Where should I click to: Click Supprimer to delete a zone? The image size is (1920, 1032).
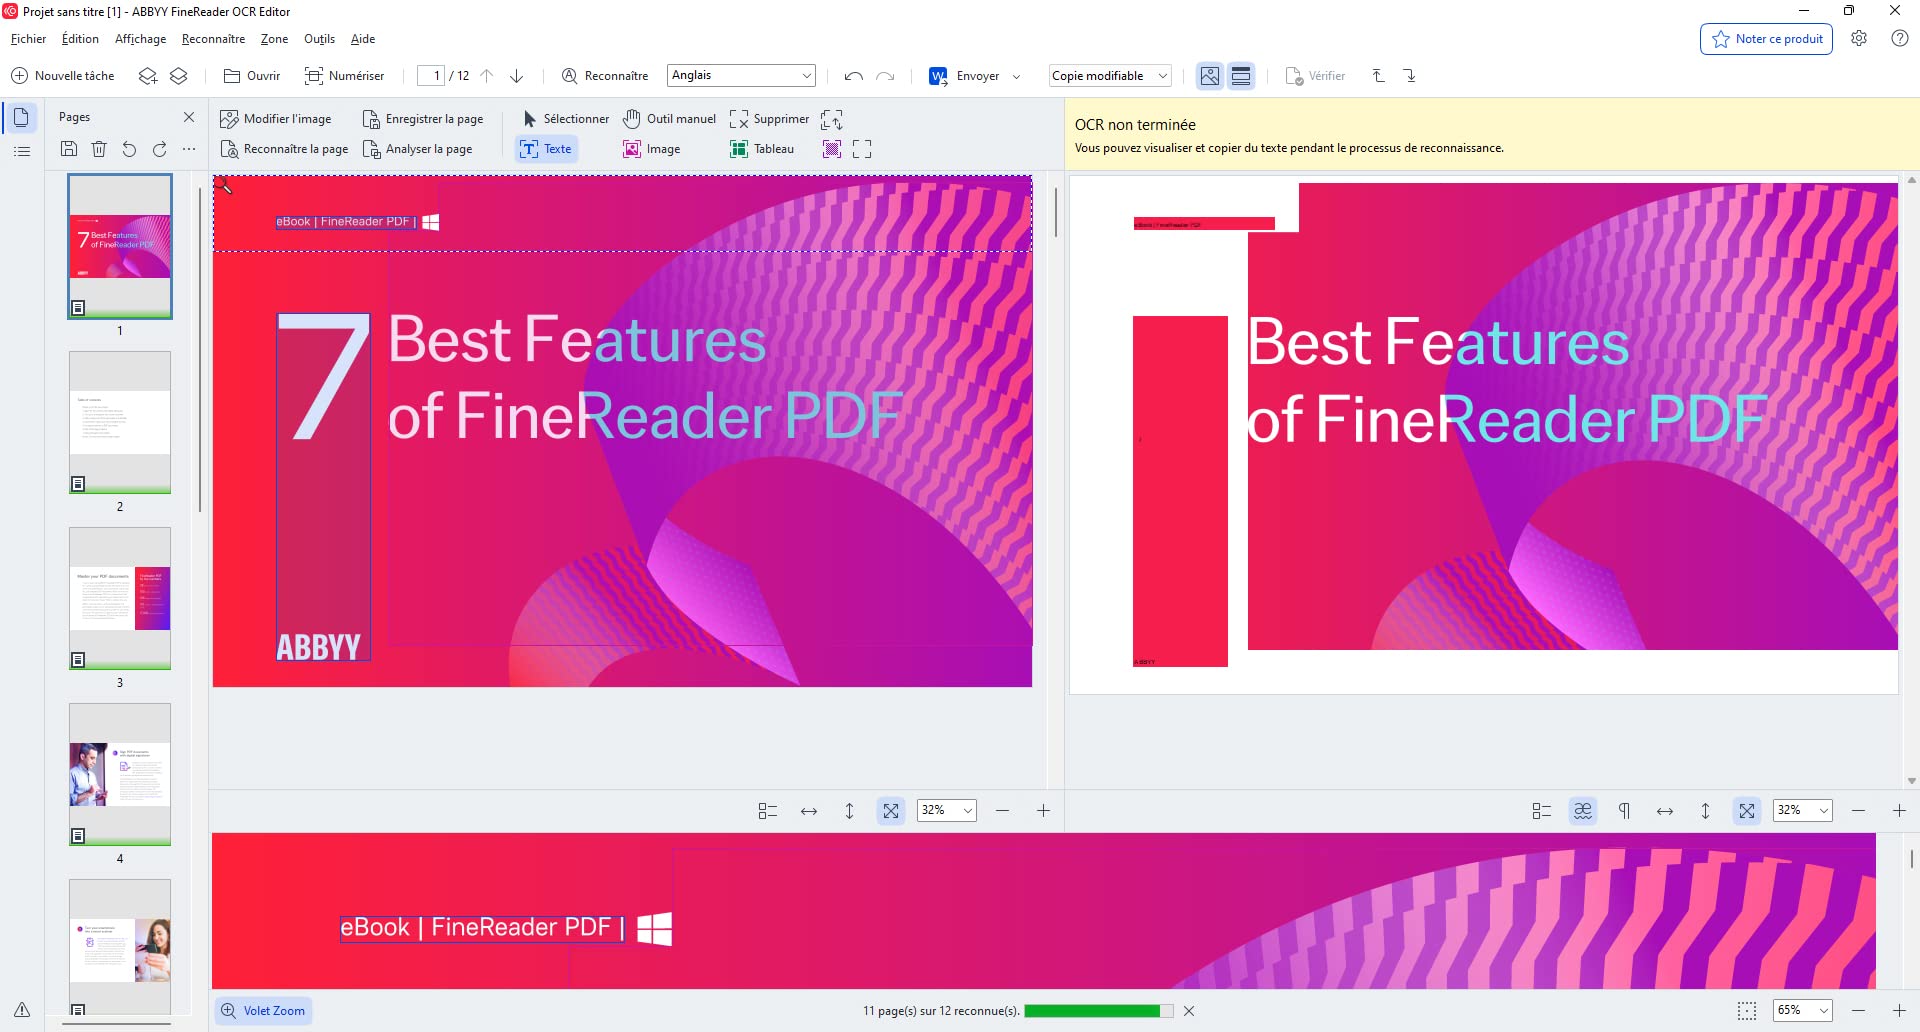[769, 119]
